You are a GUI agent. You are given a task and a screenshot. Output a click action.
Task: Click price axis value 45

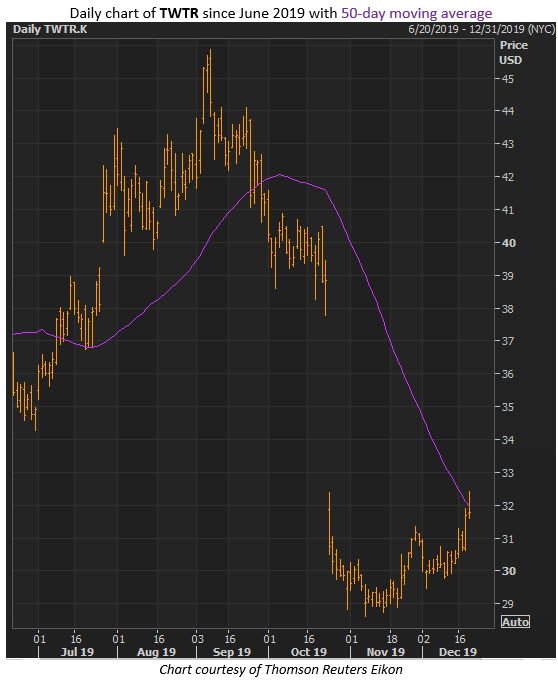[x=508, y=79]
